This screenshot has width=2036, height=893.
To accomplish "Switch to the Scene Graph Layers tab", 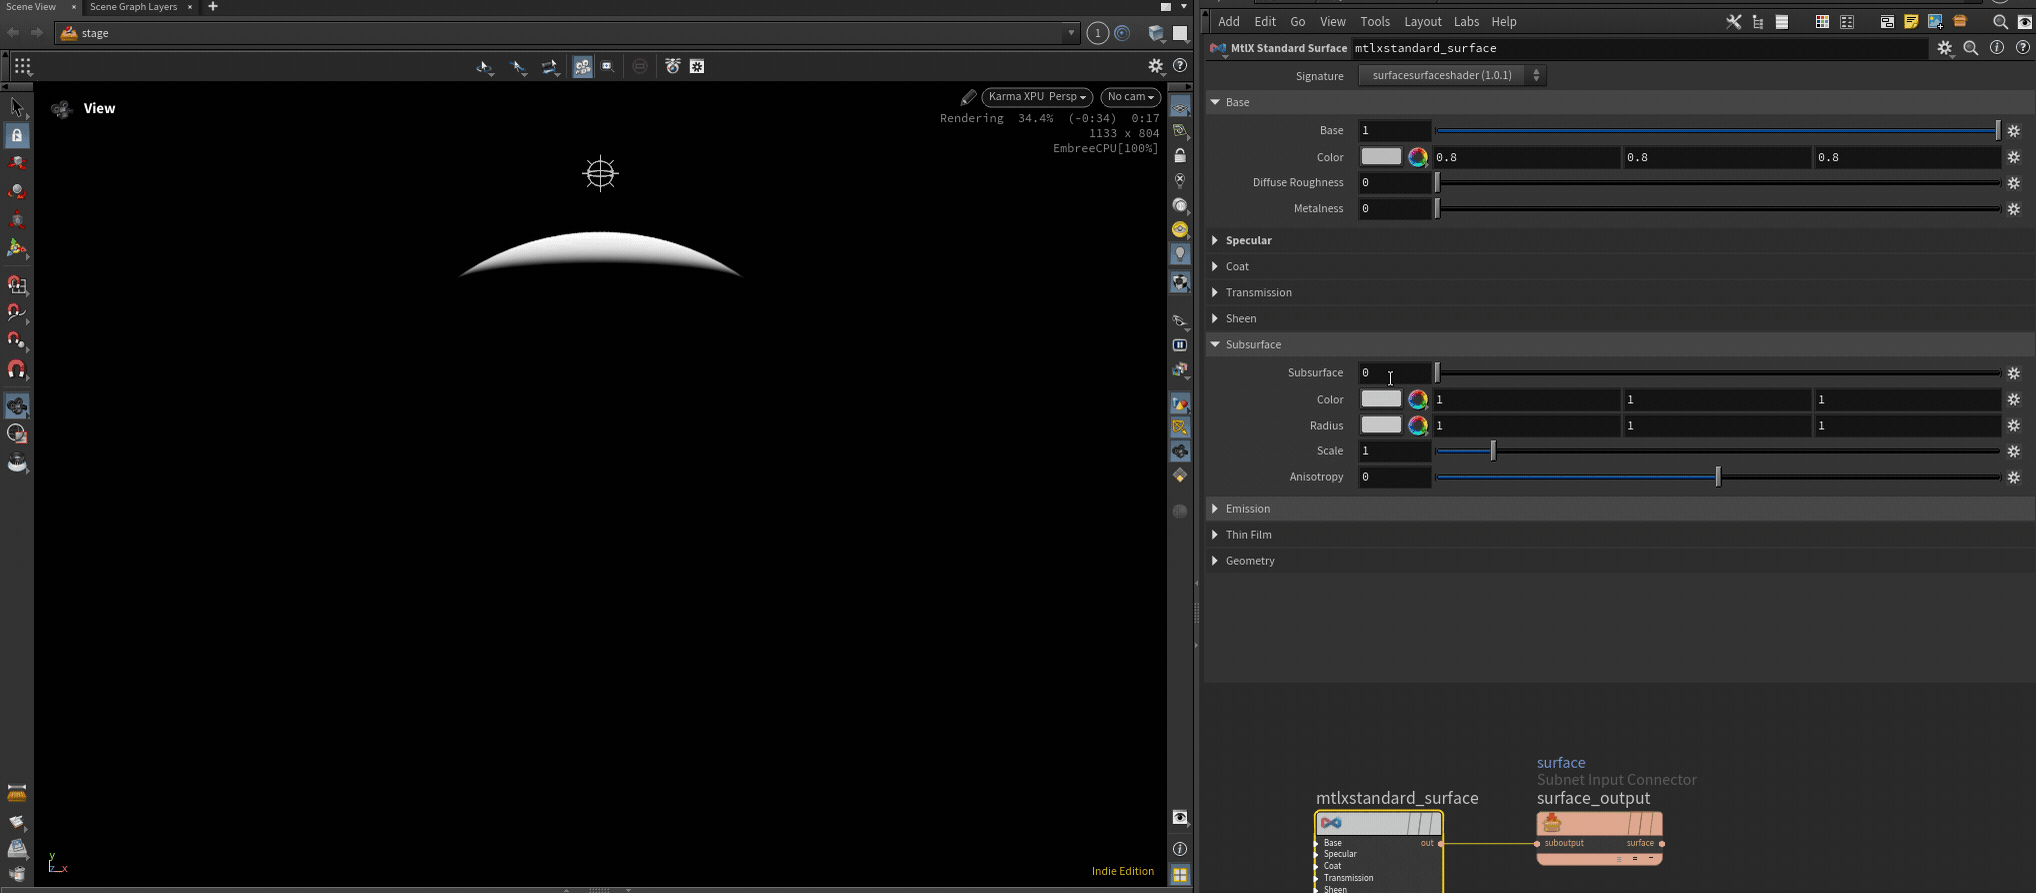I will [x=133, y=7].
